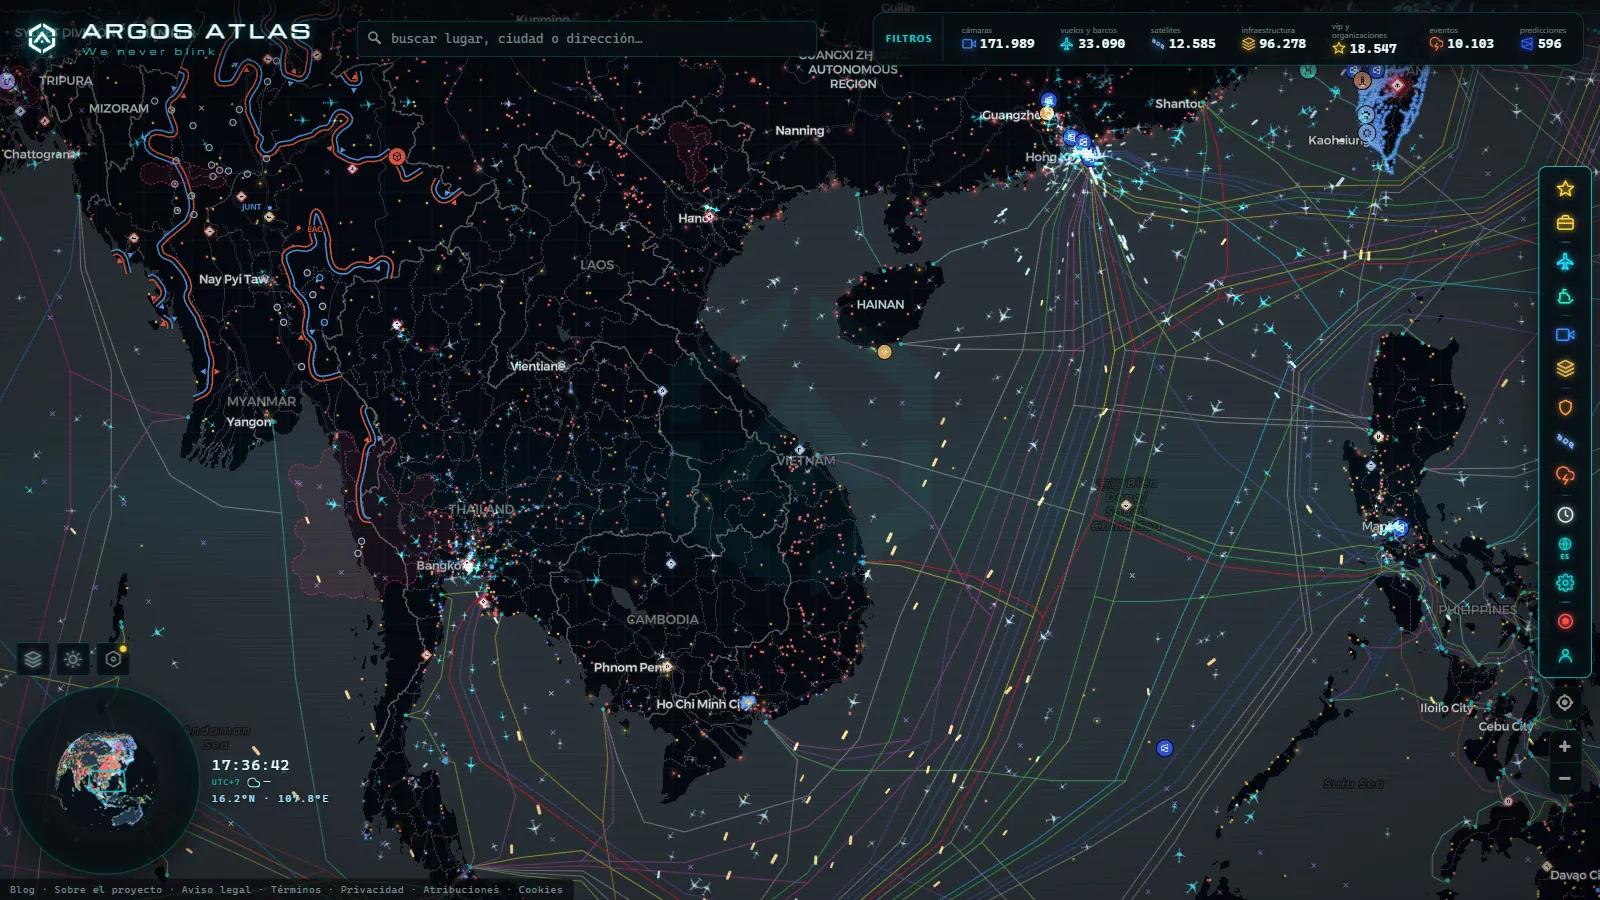The width and height of the screenshot is (1600, 900).
Task: Select the shield icon in right sidebar
Action: (x=1565, y=407)
